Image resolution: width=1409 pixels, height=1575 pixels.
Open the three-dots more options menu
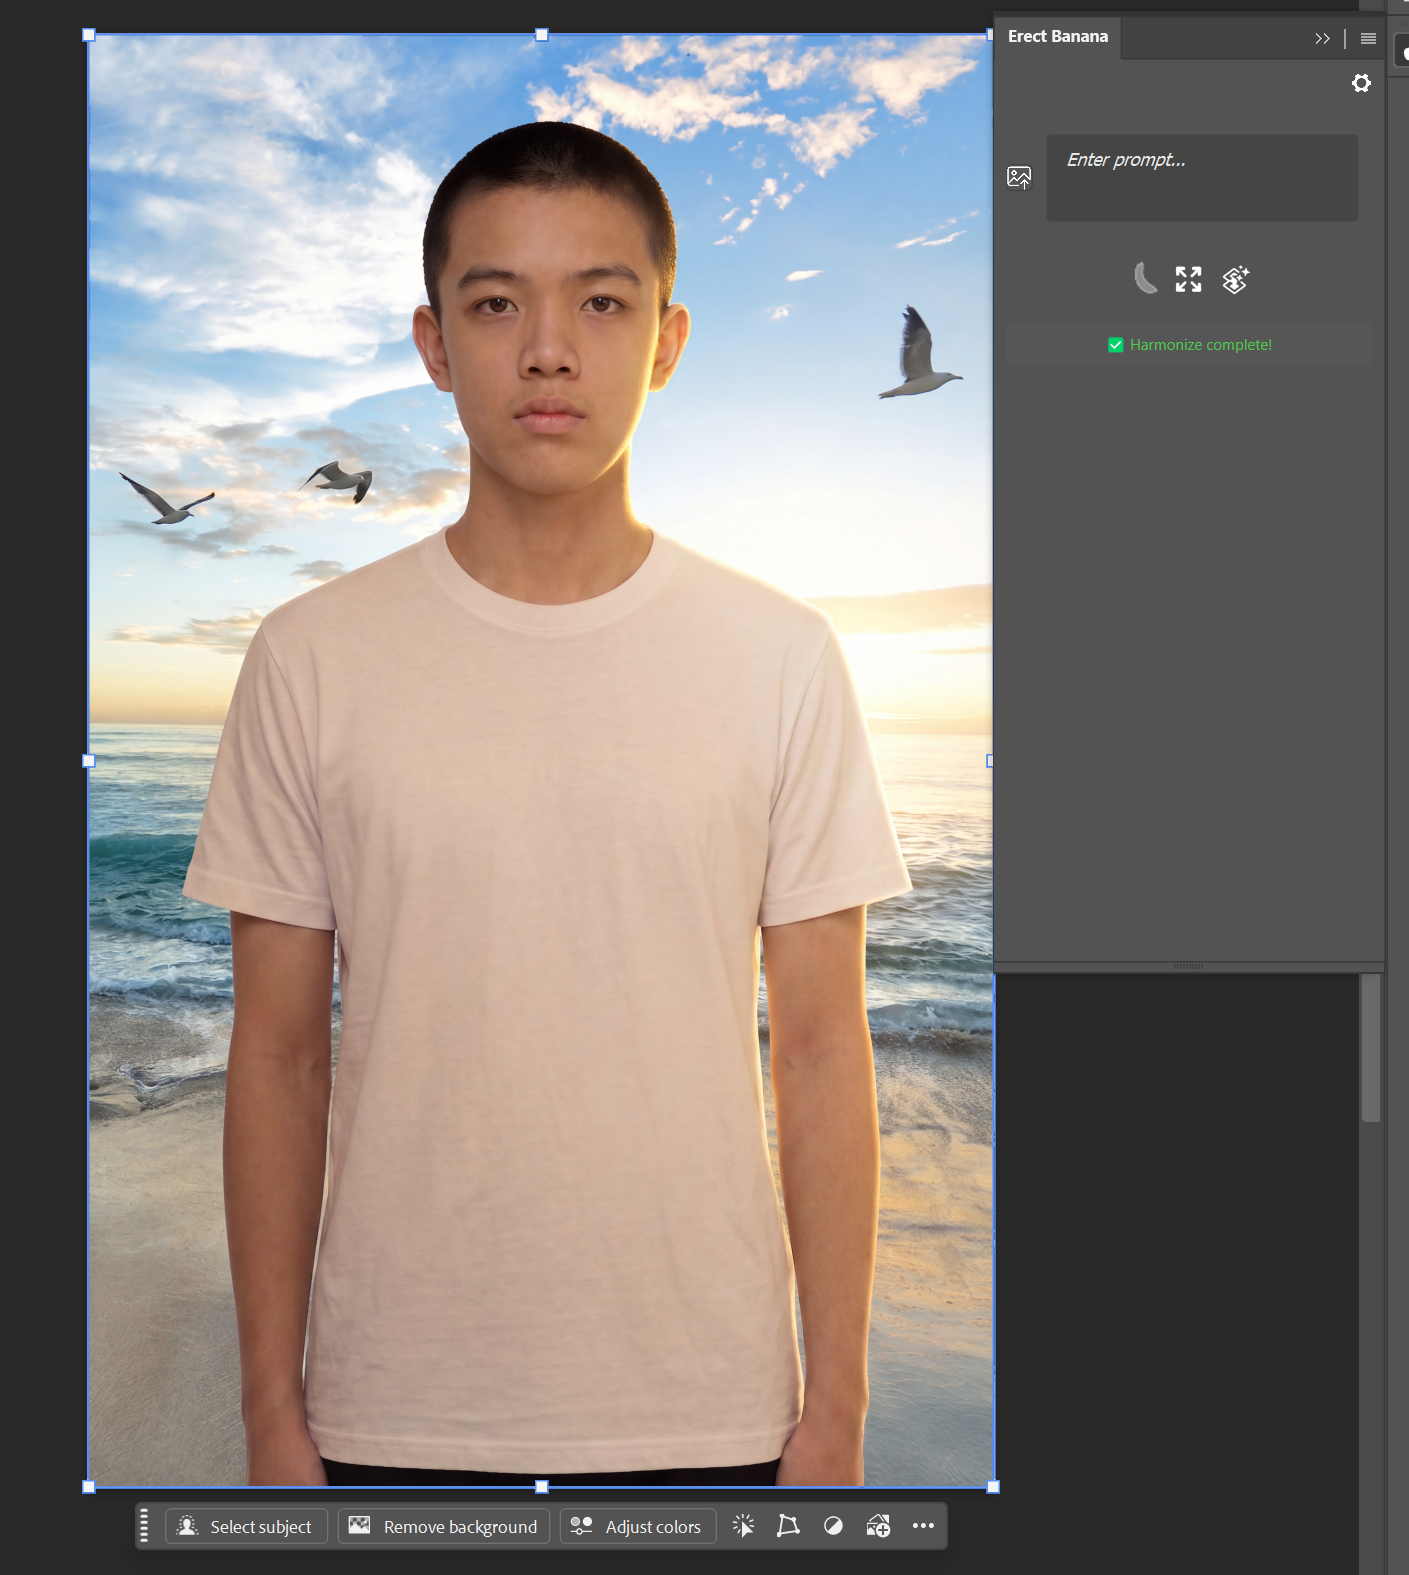pyautogui.click(x=923, y=1526)
